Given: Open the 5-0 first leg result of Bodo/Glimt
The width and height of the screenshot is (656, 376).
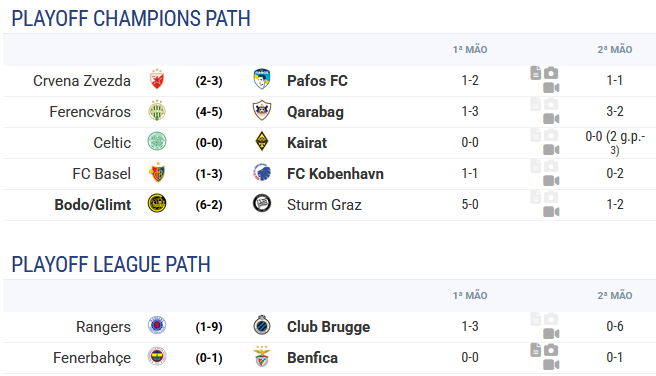Looking at the screenshot, I should click(470, 205).
